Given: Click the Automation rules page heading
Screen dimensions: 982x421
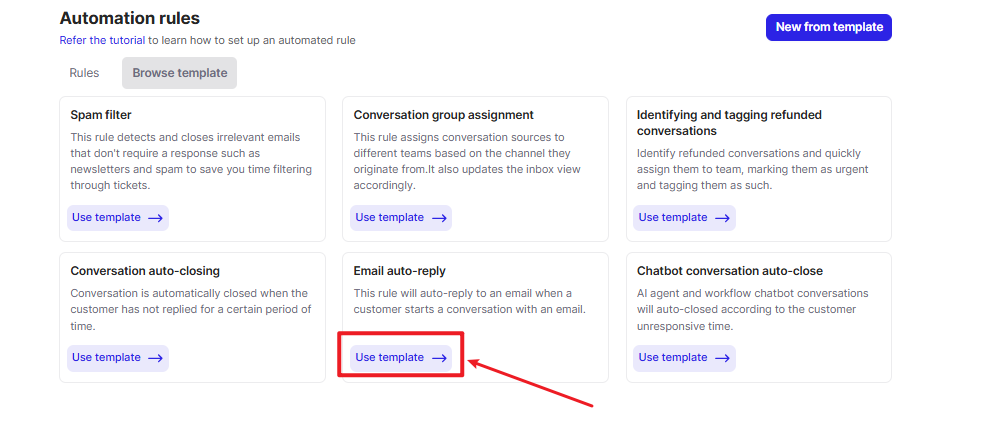Looking at the screenshot, I should [x=130, y=18].
